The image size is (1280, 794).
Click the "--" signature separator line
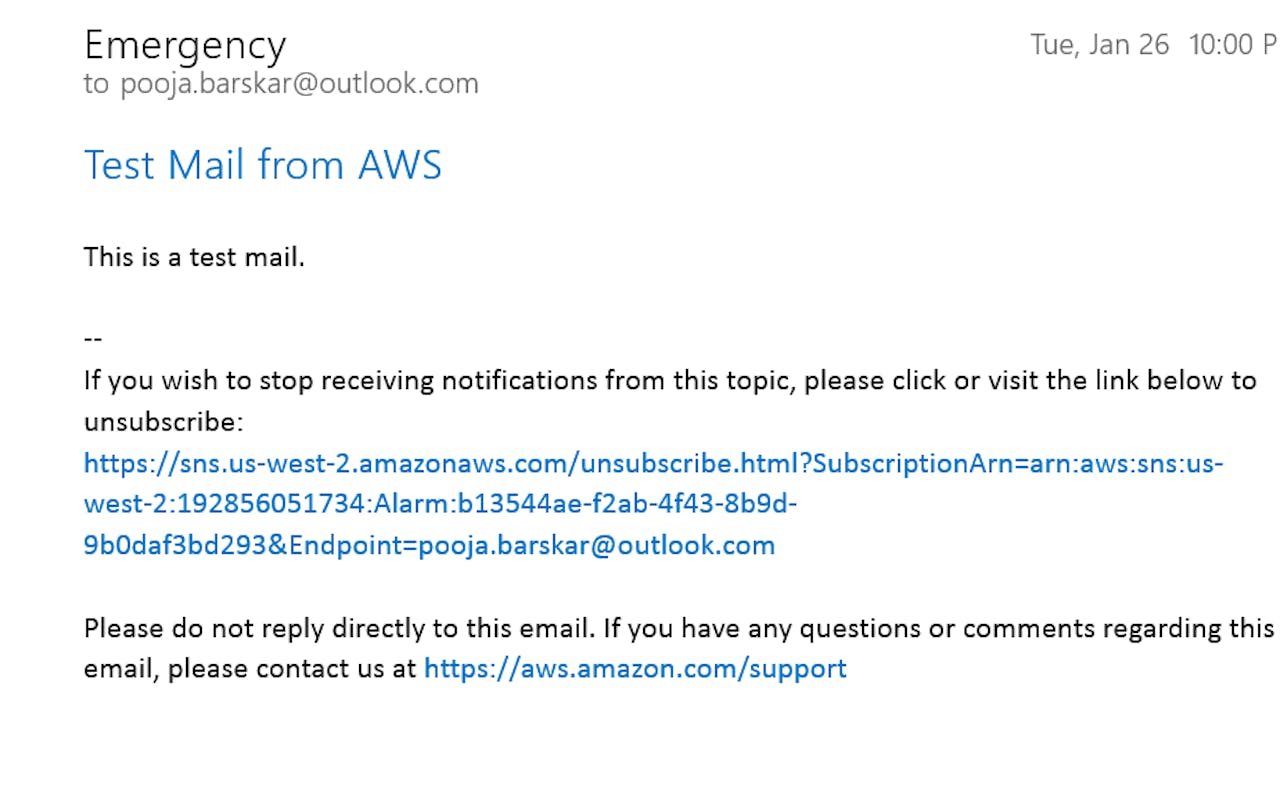(x=93, y=338)
